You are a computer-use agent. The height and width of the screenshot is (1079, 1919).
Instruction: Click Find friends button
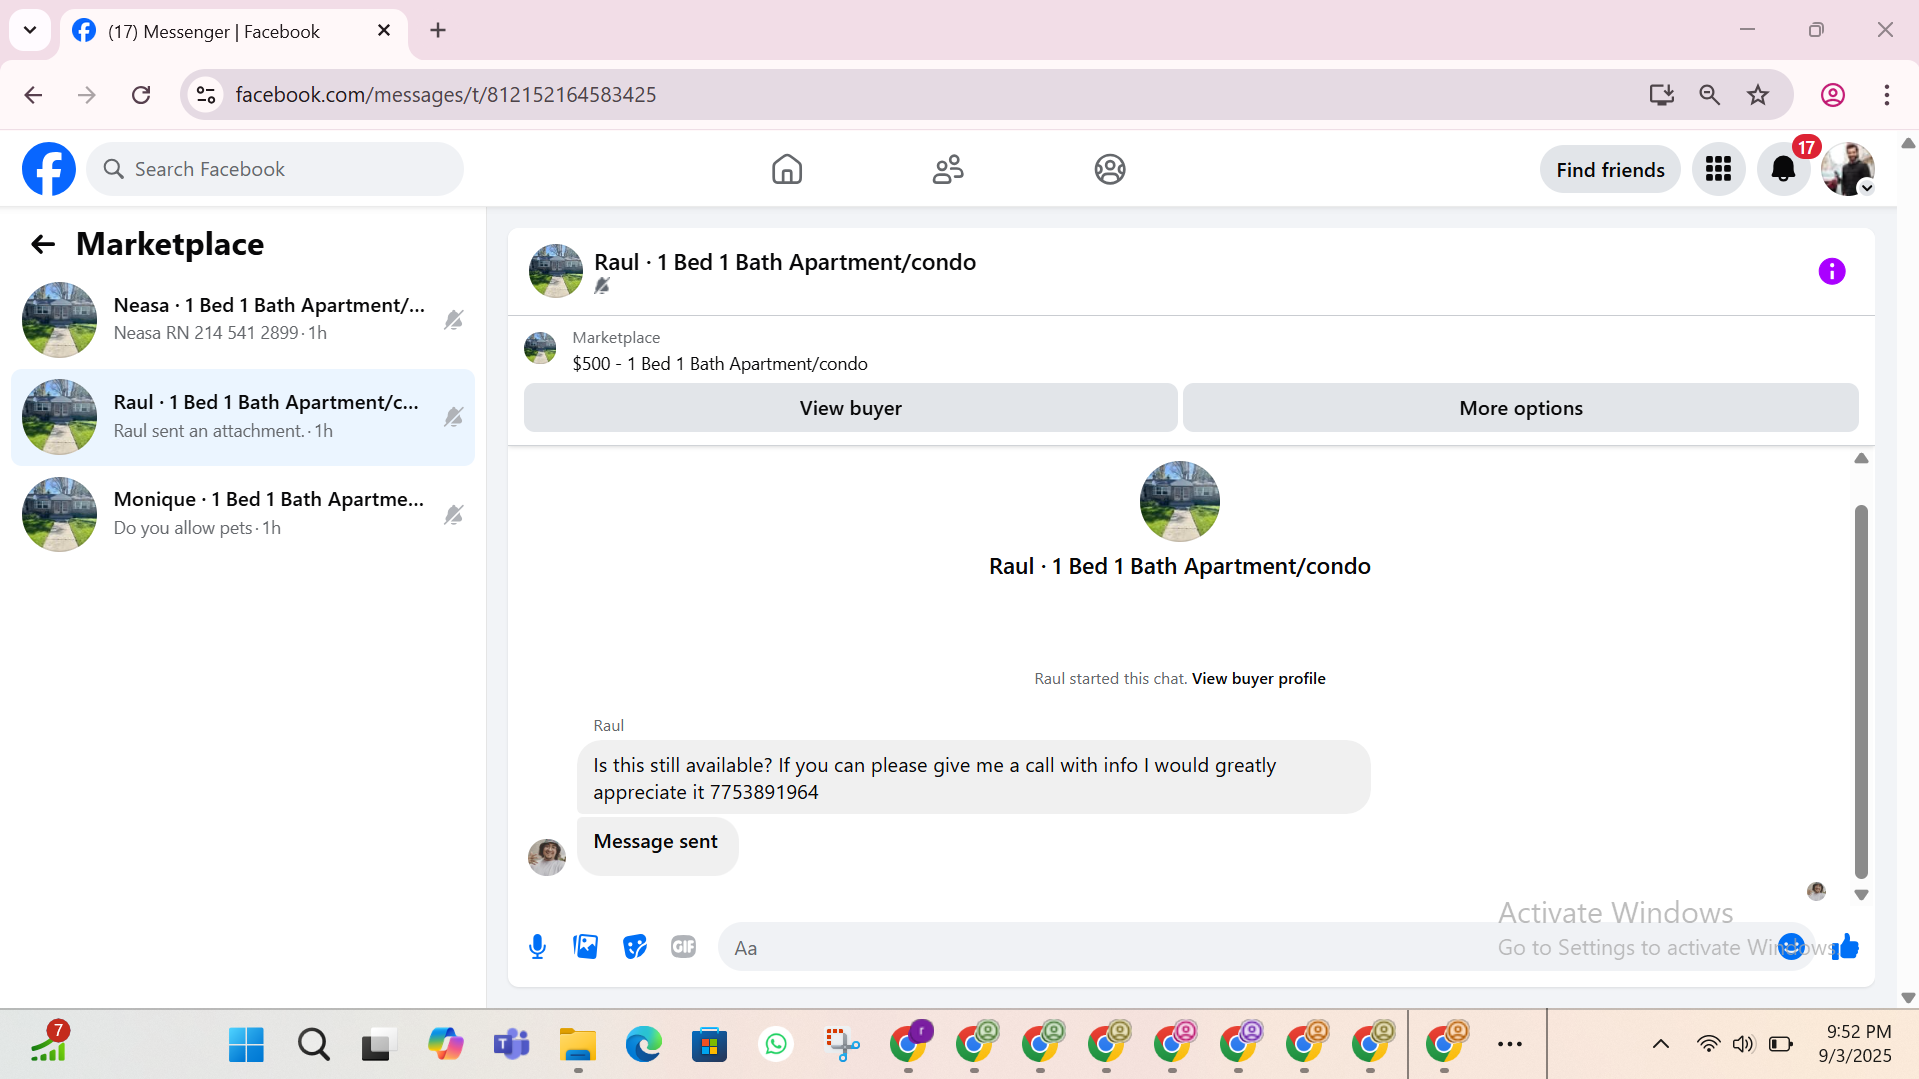1610,169
